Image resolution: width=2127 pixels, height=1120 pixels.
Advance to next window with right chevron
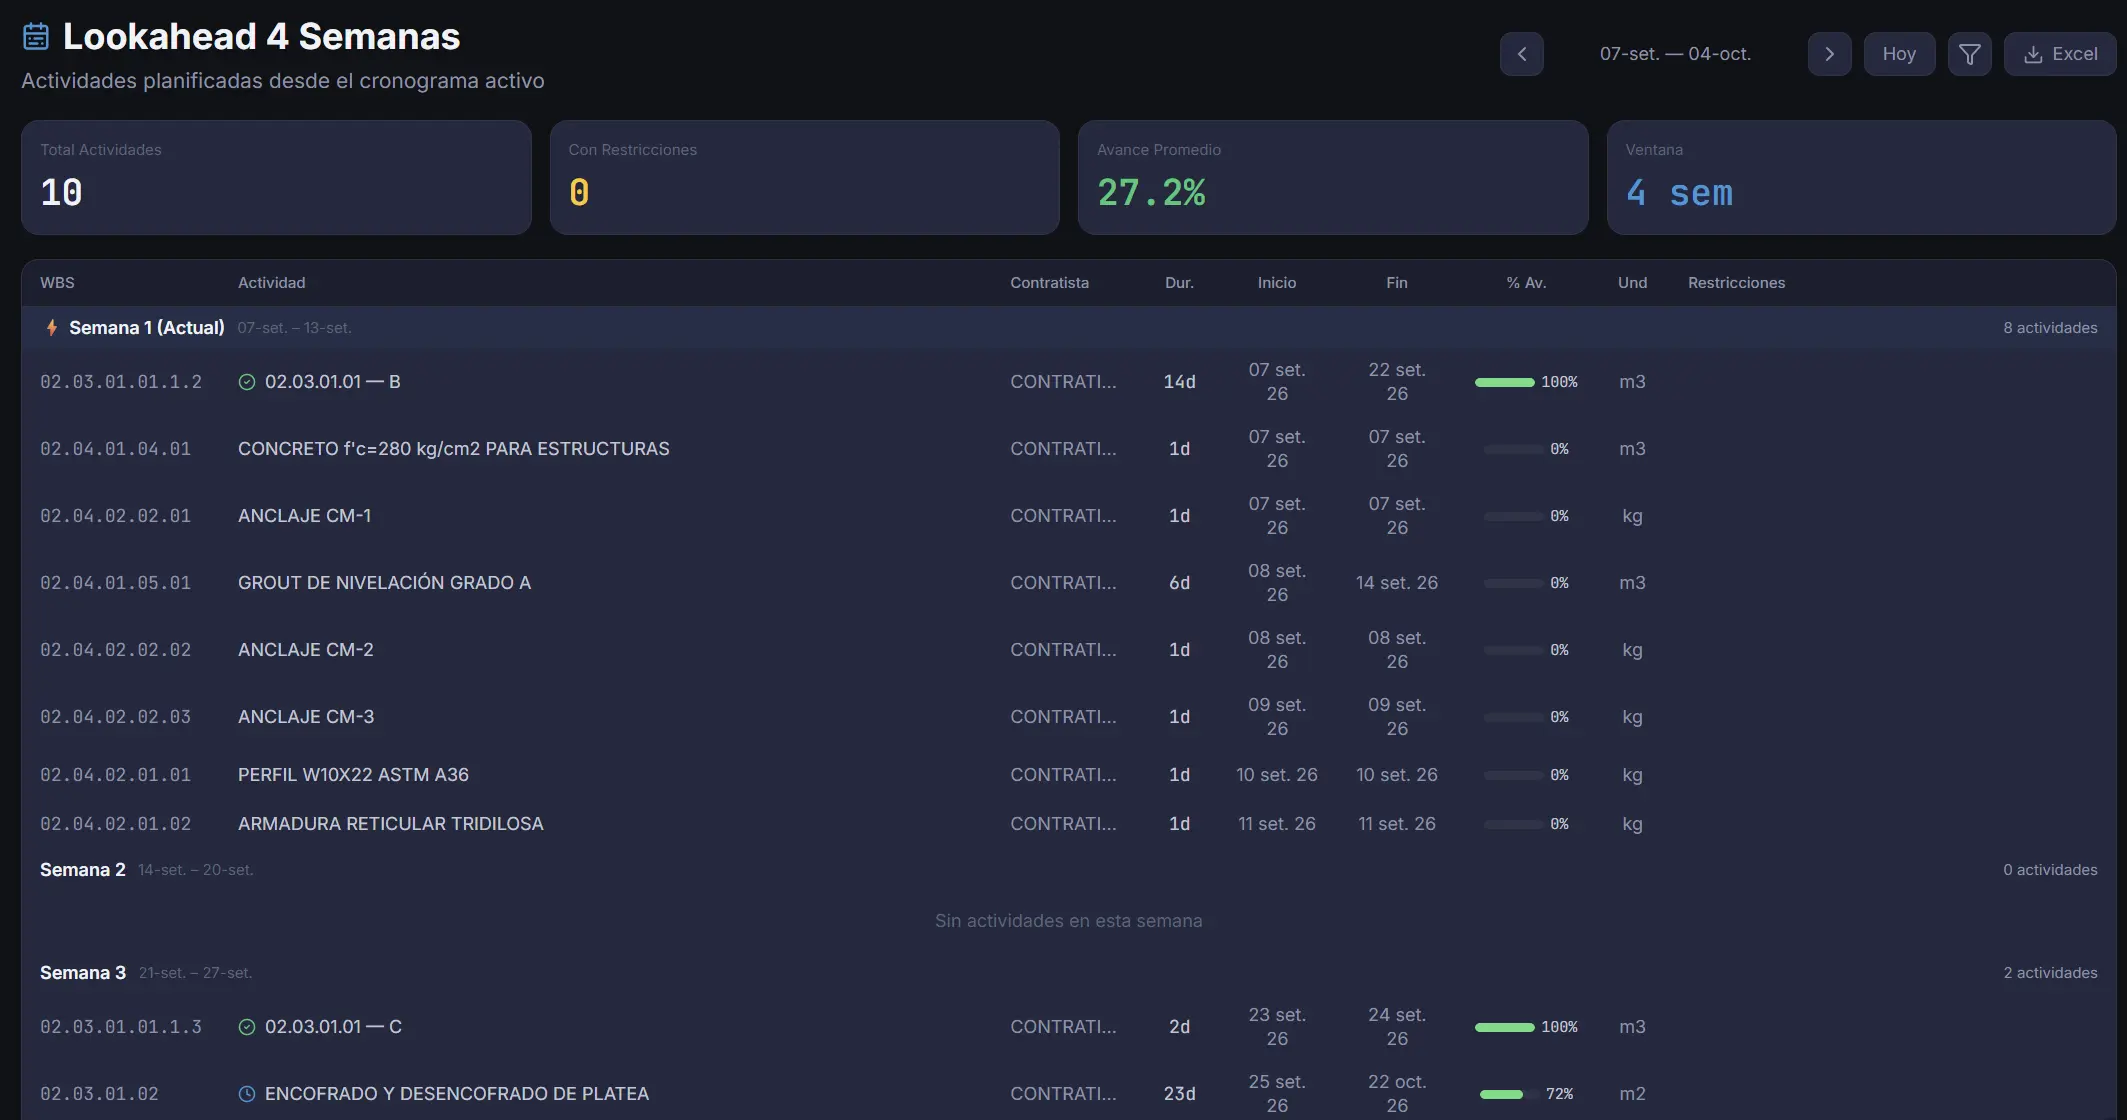(x=1829, y=54)
